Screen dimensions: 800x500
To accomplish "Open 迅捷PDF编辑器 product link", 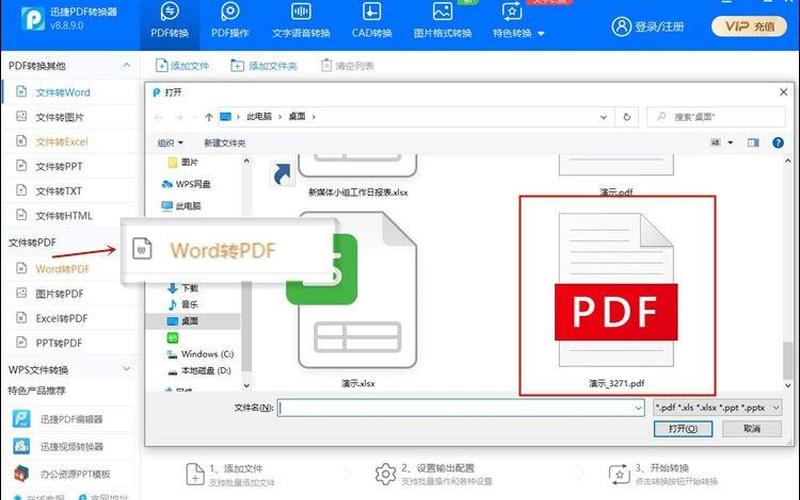I will pyautogui.click(x=57, y=419).
